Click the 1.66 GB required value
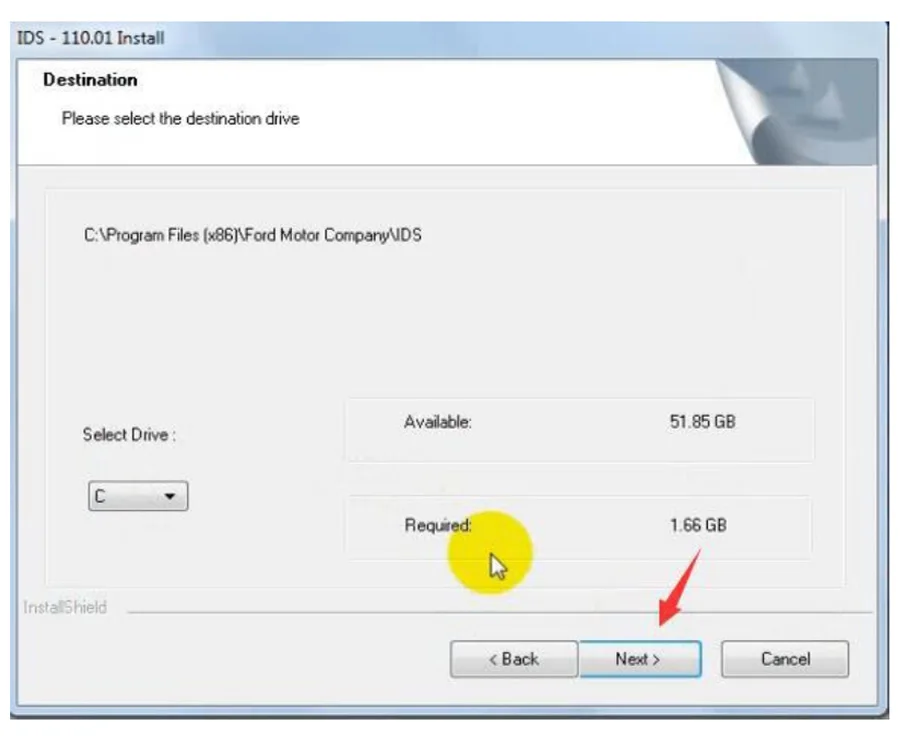900x740 pixels. 698,525
